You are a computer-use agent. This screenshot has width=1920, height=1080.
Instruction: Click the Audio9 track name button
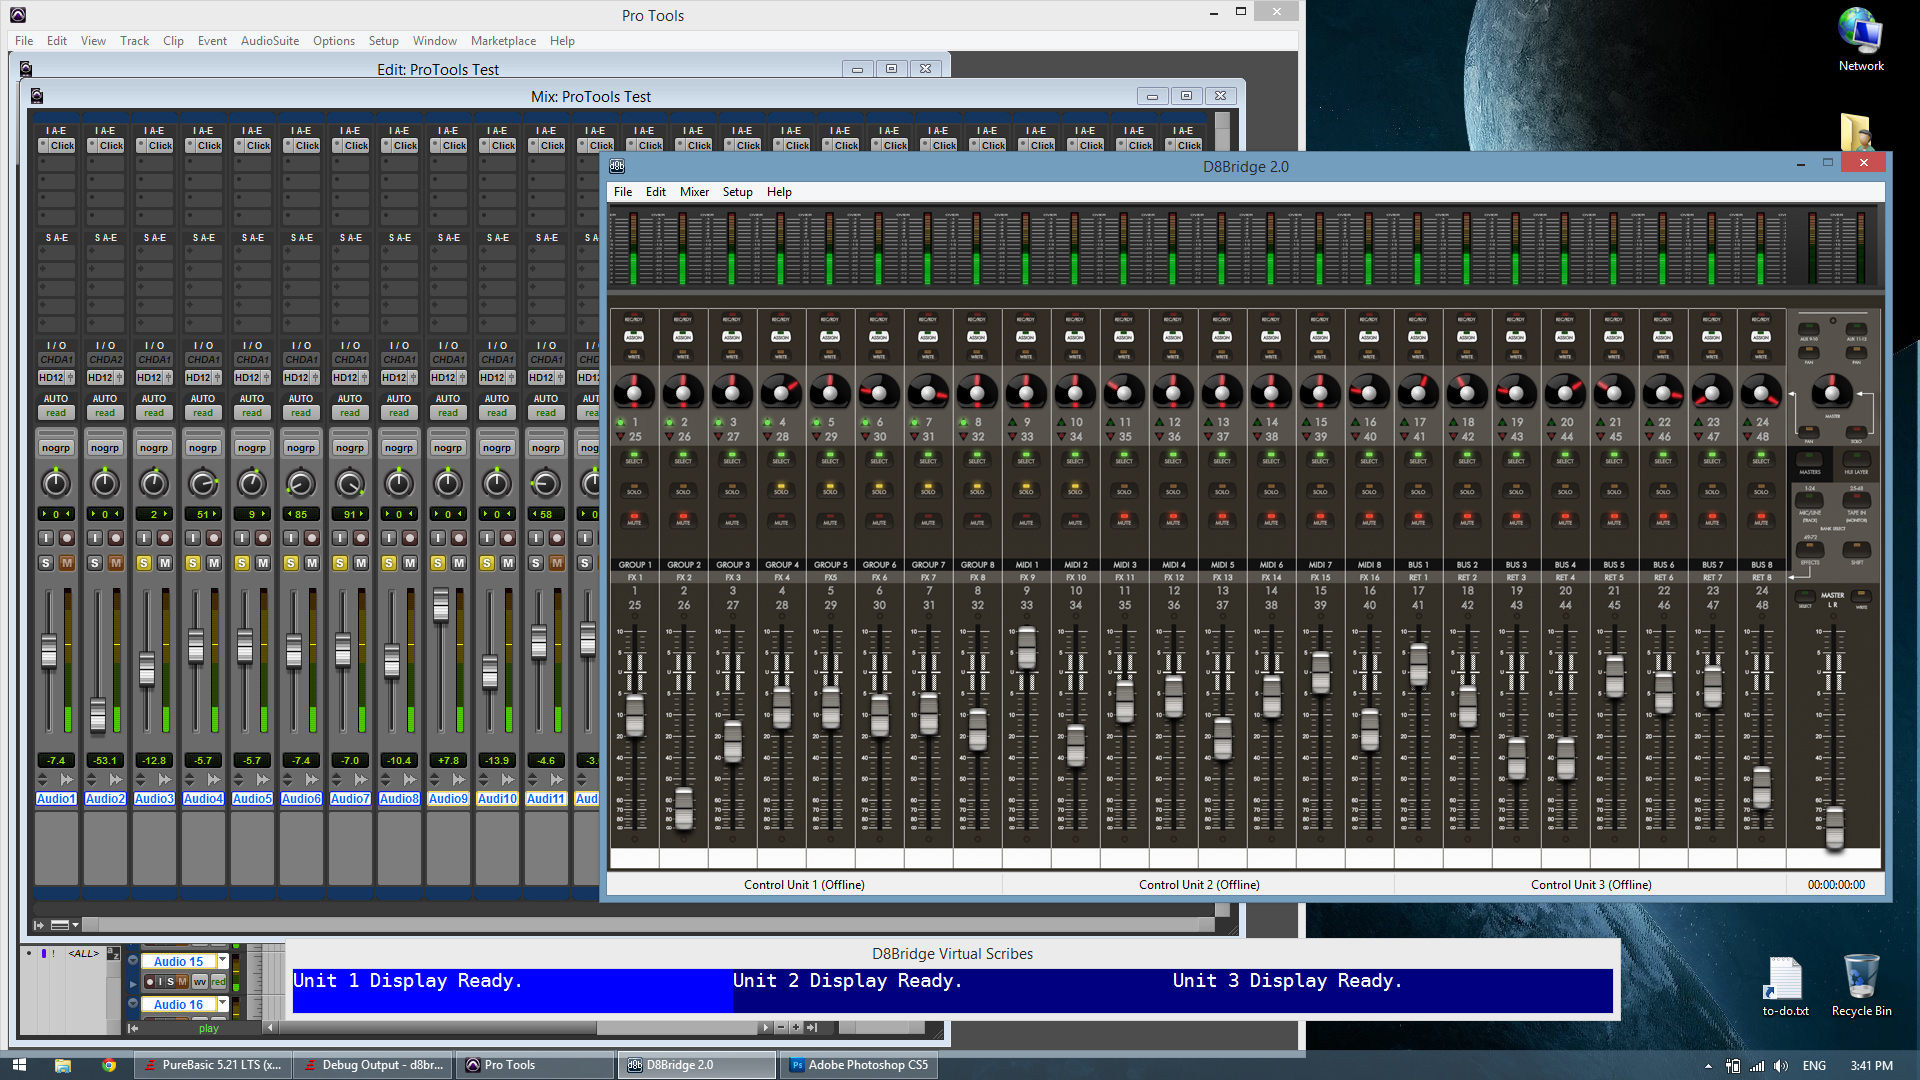(x=448, y=799)
